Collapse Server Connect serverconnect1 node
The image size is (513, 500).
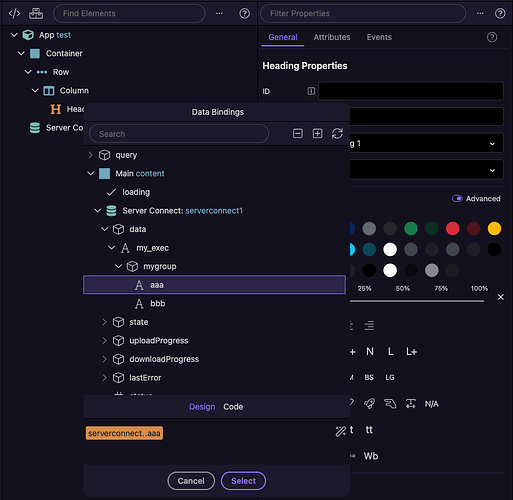pyautogui.click(x=97, y=211)
